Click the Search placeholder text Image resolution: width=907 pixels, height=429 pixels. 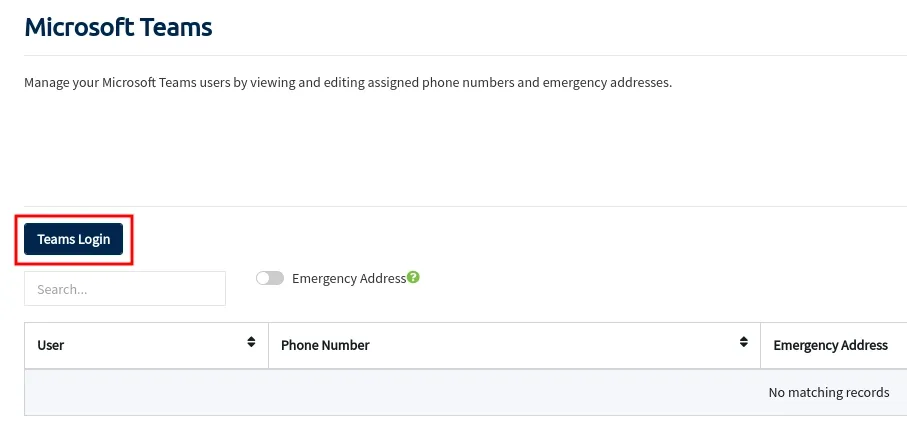pyautogui.click(x=62, y=289)
